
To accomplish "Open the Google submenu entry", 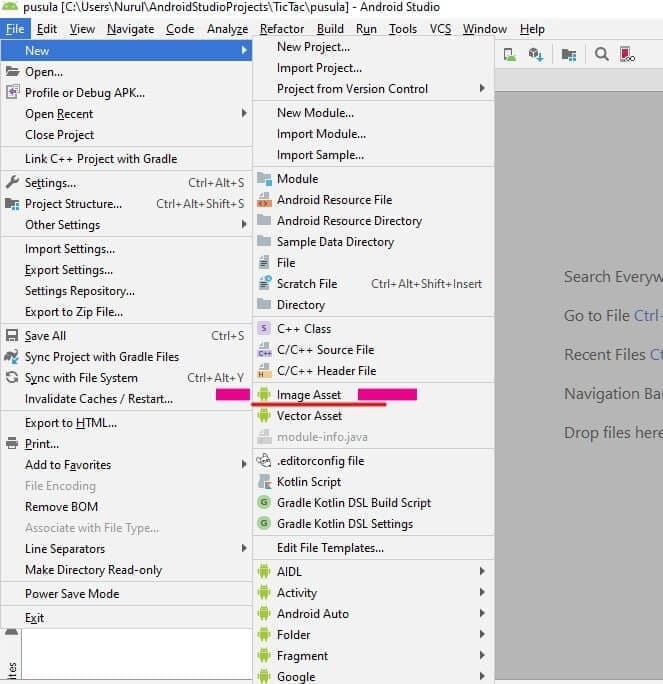I will pyautogui.click(x=374, y=676).
